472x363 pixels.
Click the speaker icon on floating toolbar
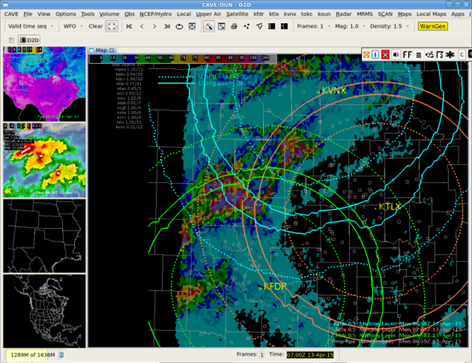(396, 54)
